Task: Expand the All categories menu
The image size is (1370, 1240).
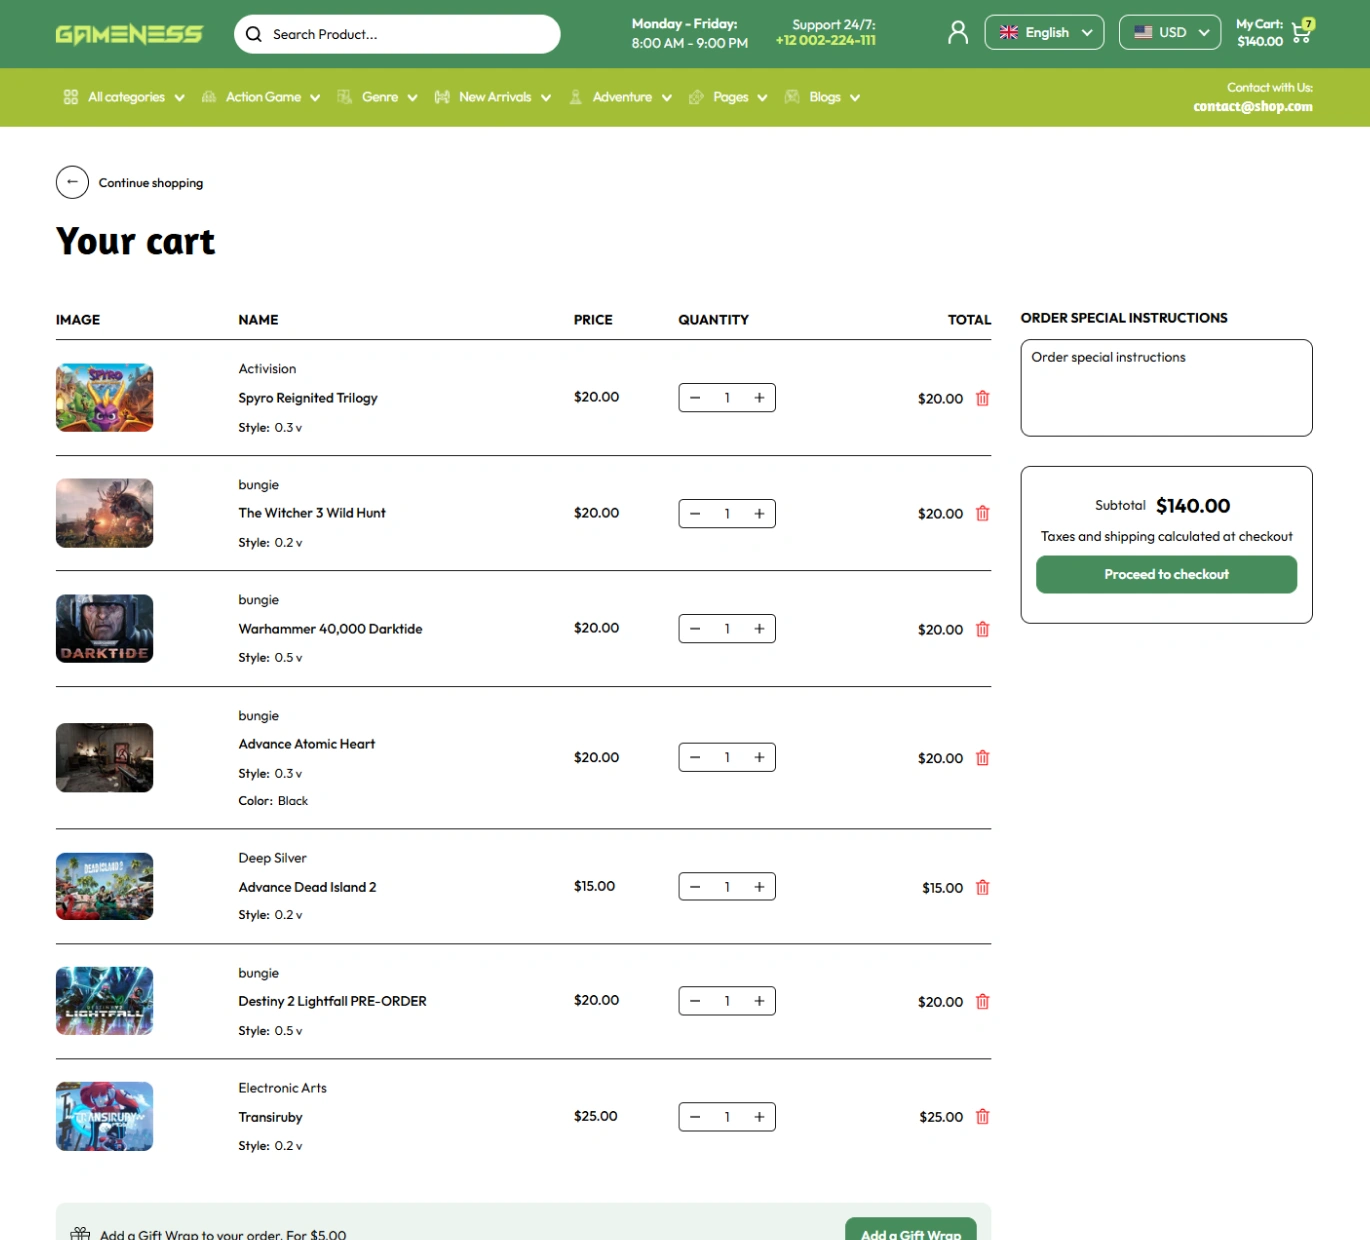Action: coord(124,97)
